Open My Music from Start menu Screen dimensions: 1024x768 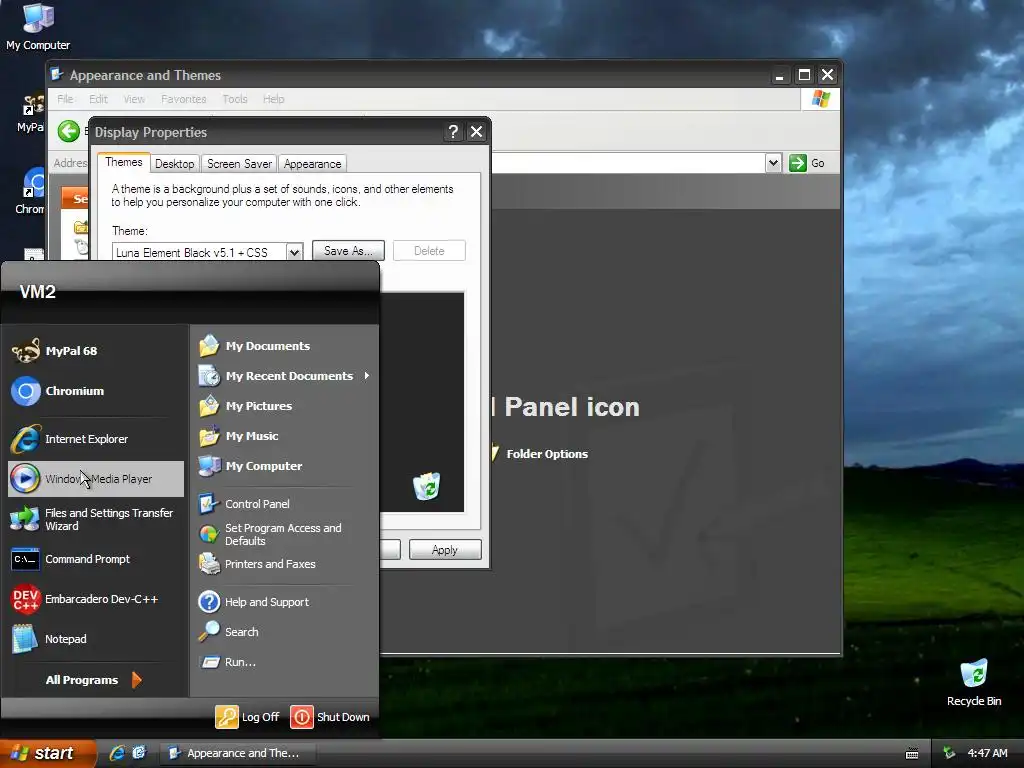click(284, 436)
